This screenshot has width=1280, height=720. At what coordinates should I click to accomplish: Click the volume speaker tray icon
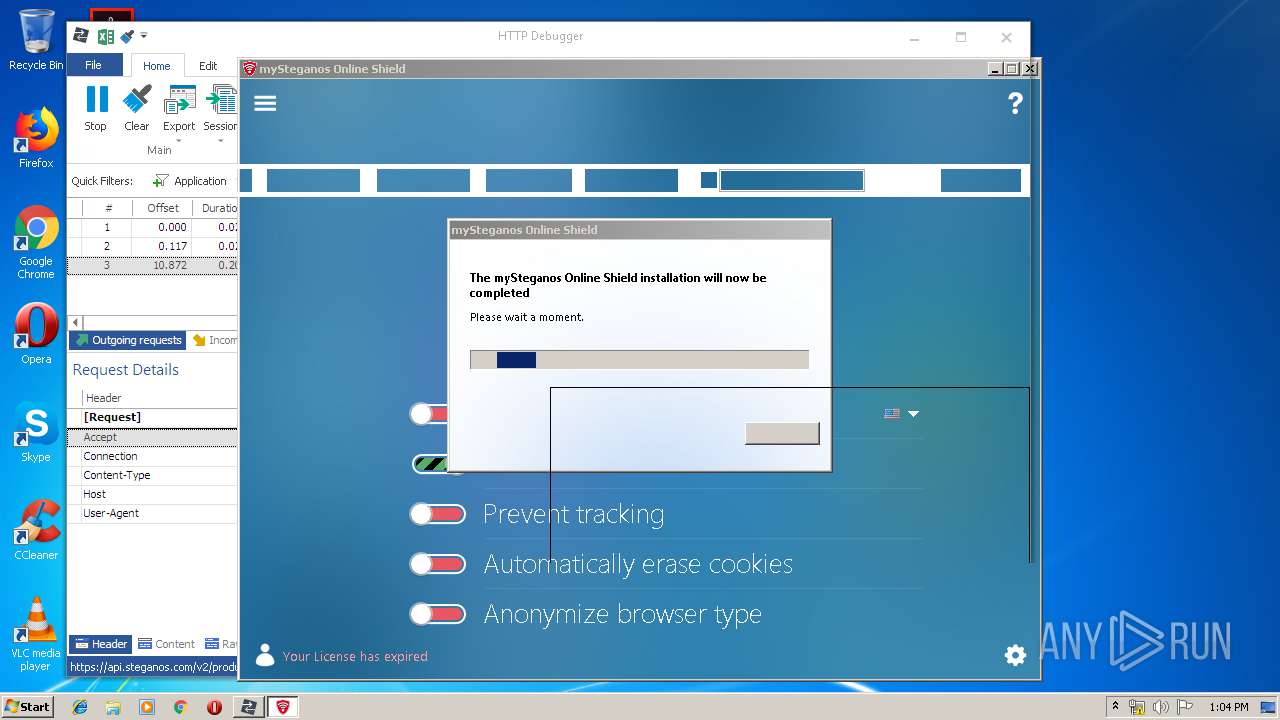point(1161,707)
